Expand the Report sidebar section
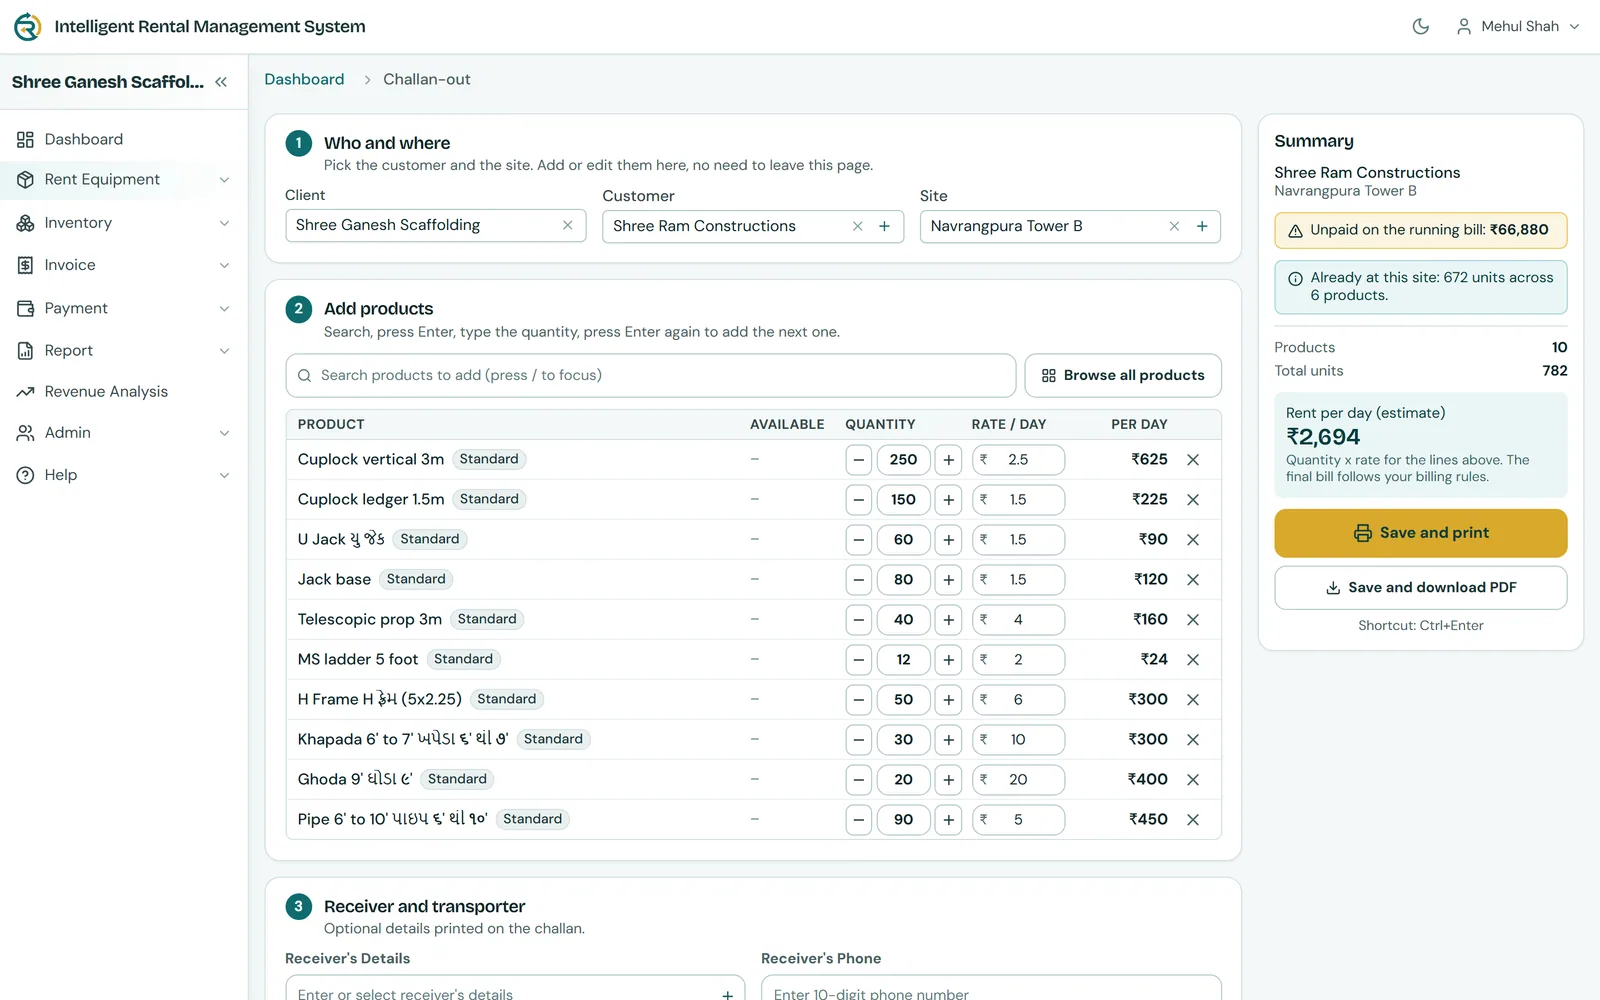The height and width of the screenshot is (1000, 1600). point(124,351)
